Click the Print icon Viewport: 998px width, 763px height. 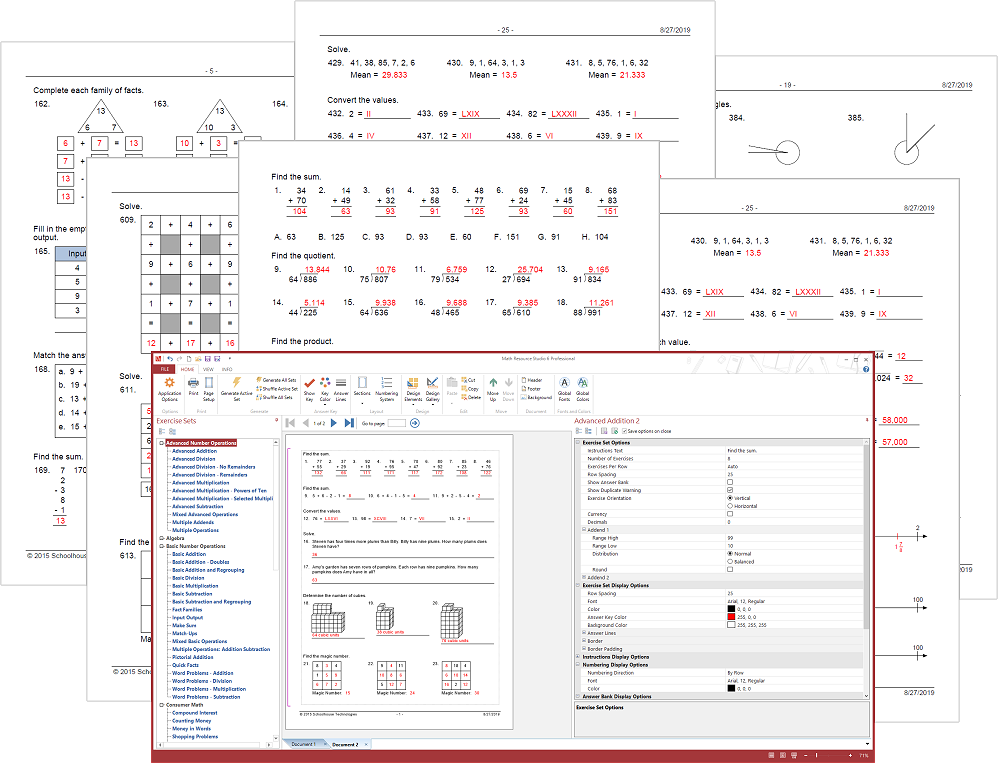[x=193, y=386]
